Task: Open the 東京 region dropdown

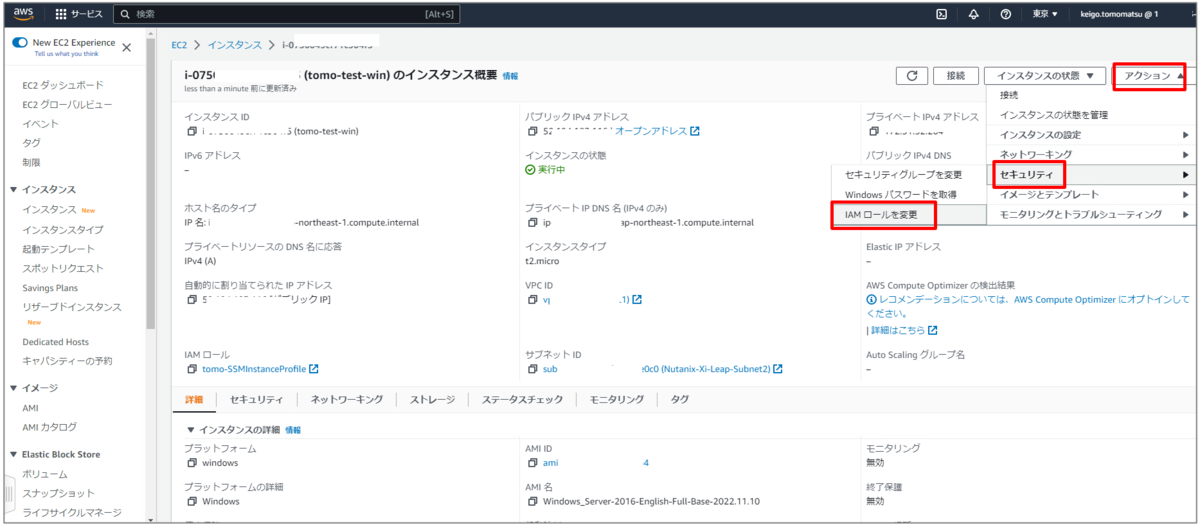Action: pos(1044,14)
